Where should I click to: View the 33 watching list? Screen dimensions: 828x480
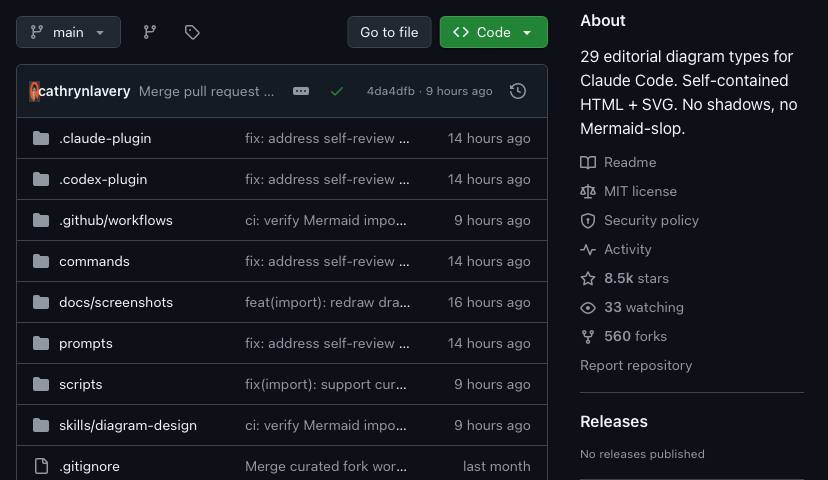coord(644,307)
